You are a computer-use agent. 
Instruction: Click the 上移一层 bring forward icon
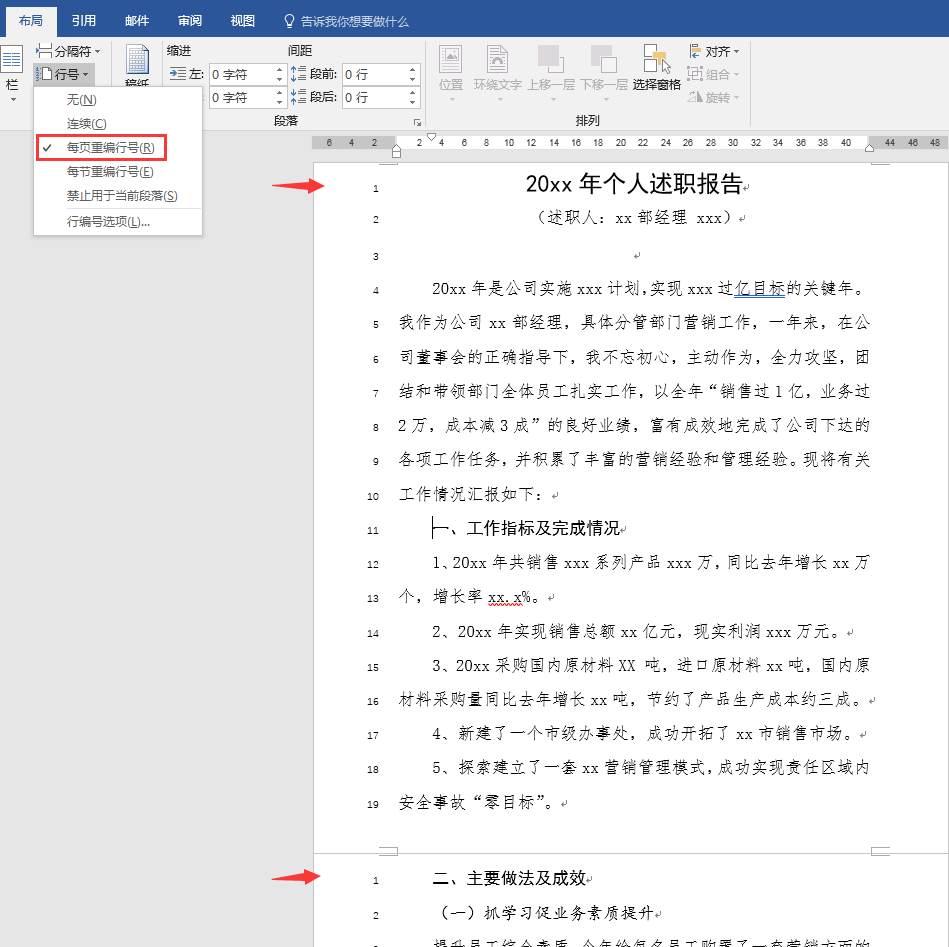point(550,60)
